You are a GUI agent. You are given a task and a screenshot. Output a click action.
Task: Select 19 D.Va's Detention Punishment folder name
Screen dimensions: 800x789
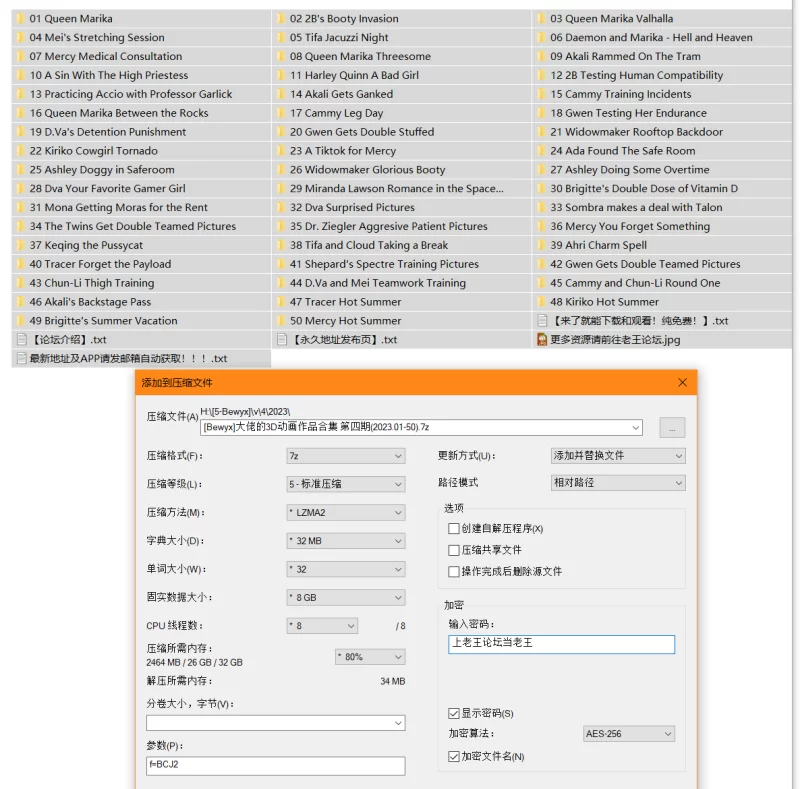coord(108,132)
